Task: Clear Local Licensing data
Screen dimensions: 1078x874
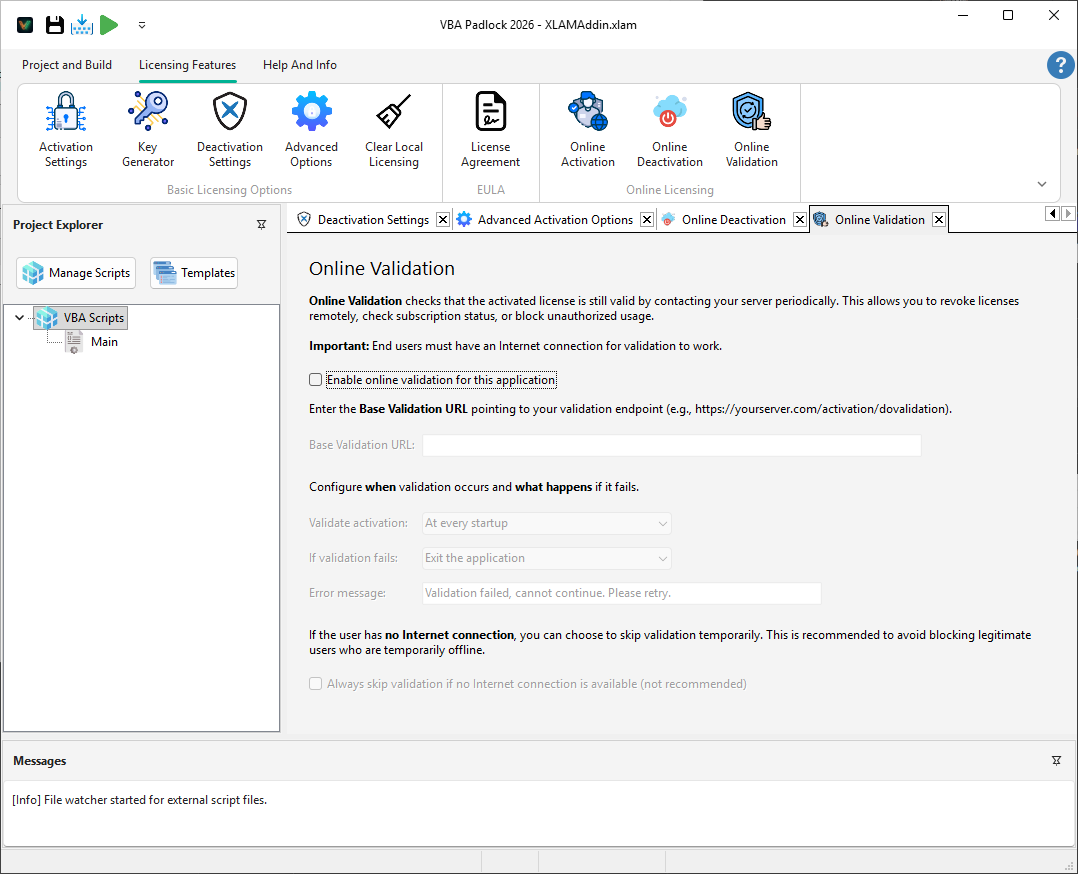Action: (393, 128)
